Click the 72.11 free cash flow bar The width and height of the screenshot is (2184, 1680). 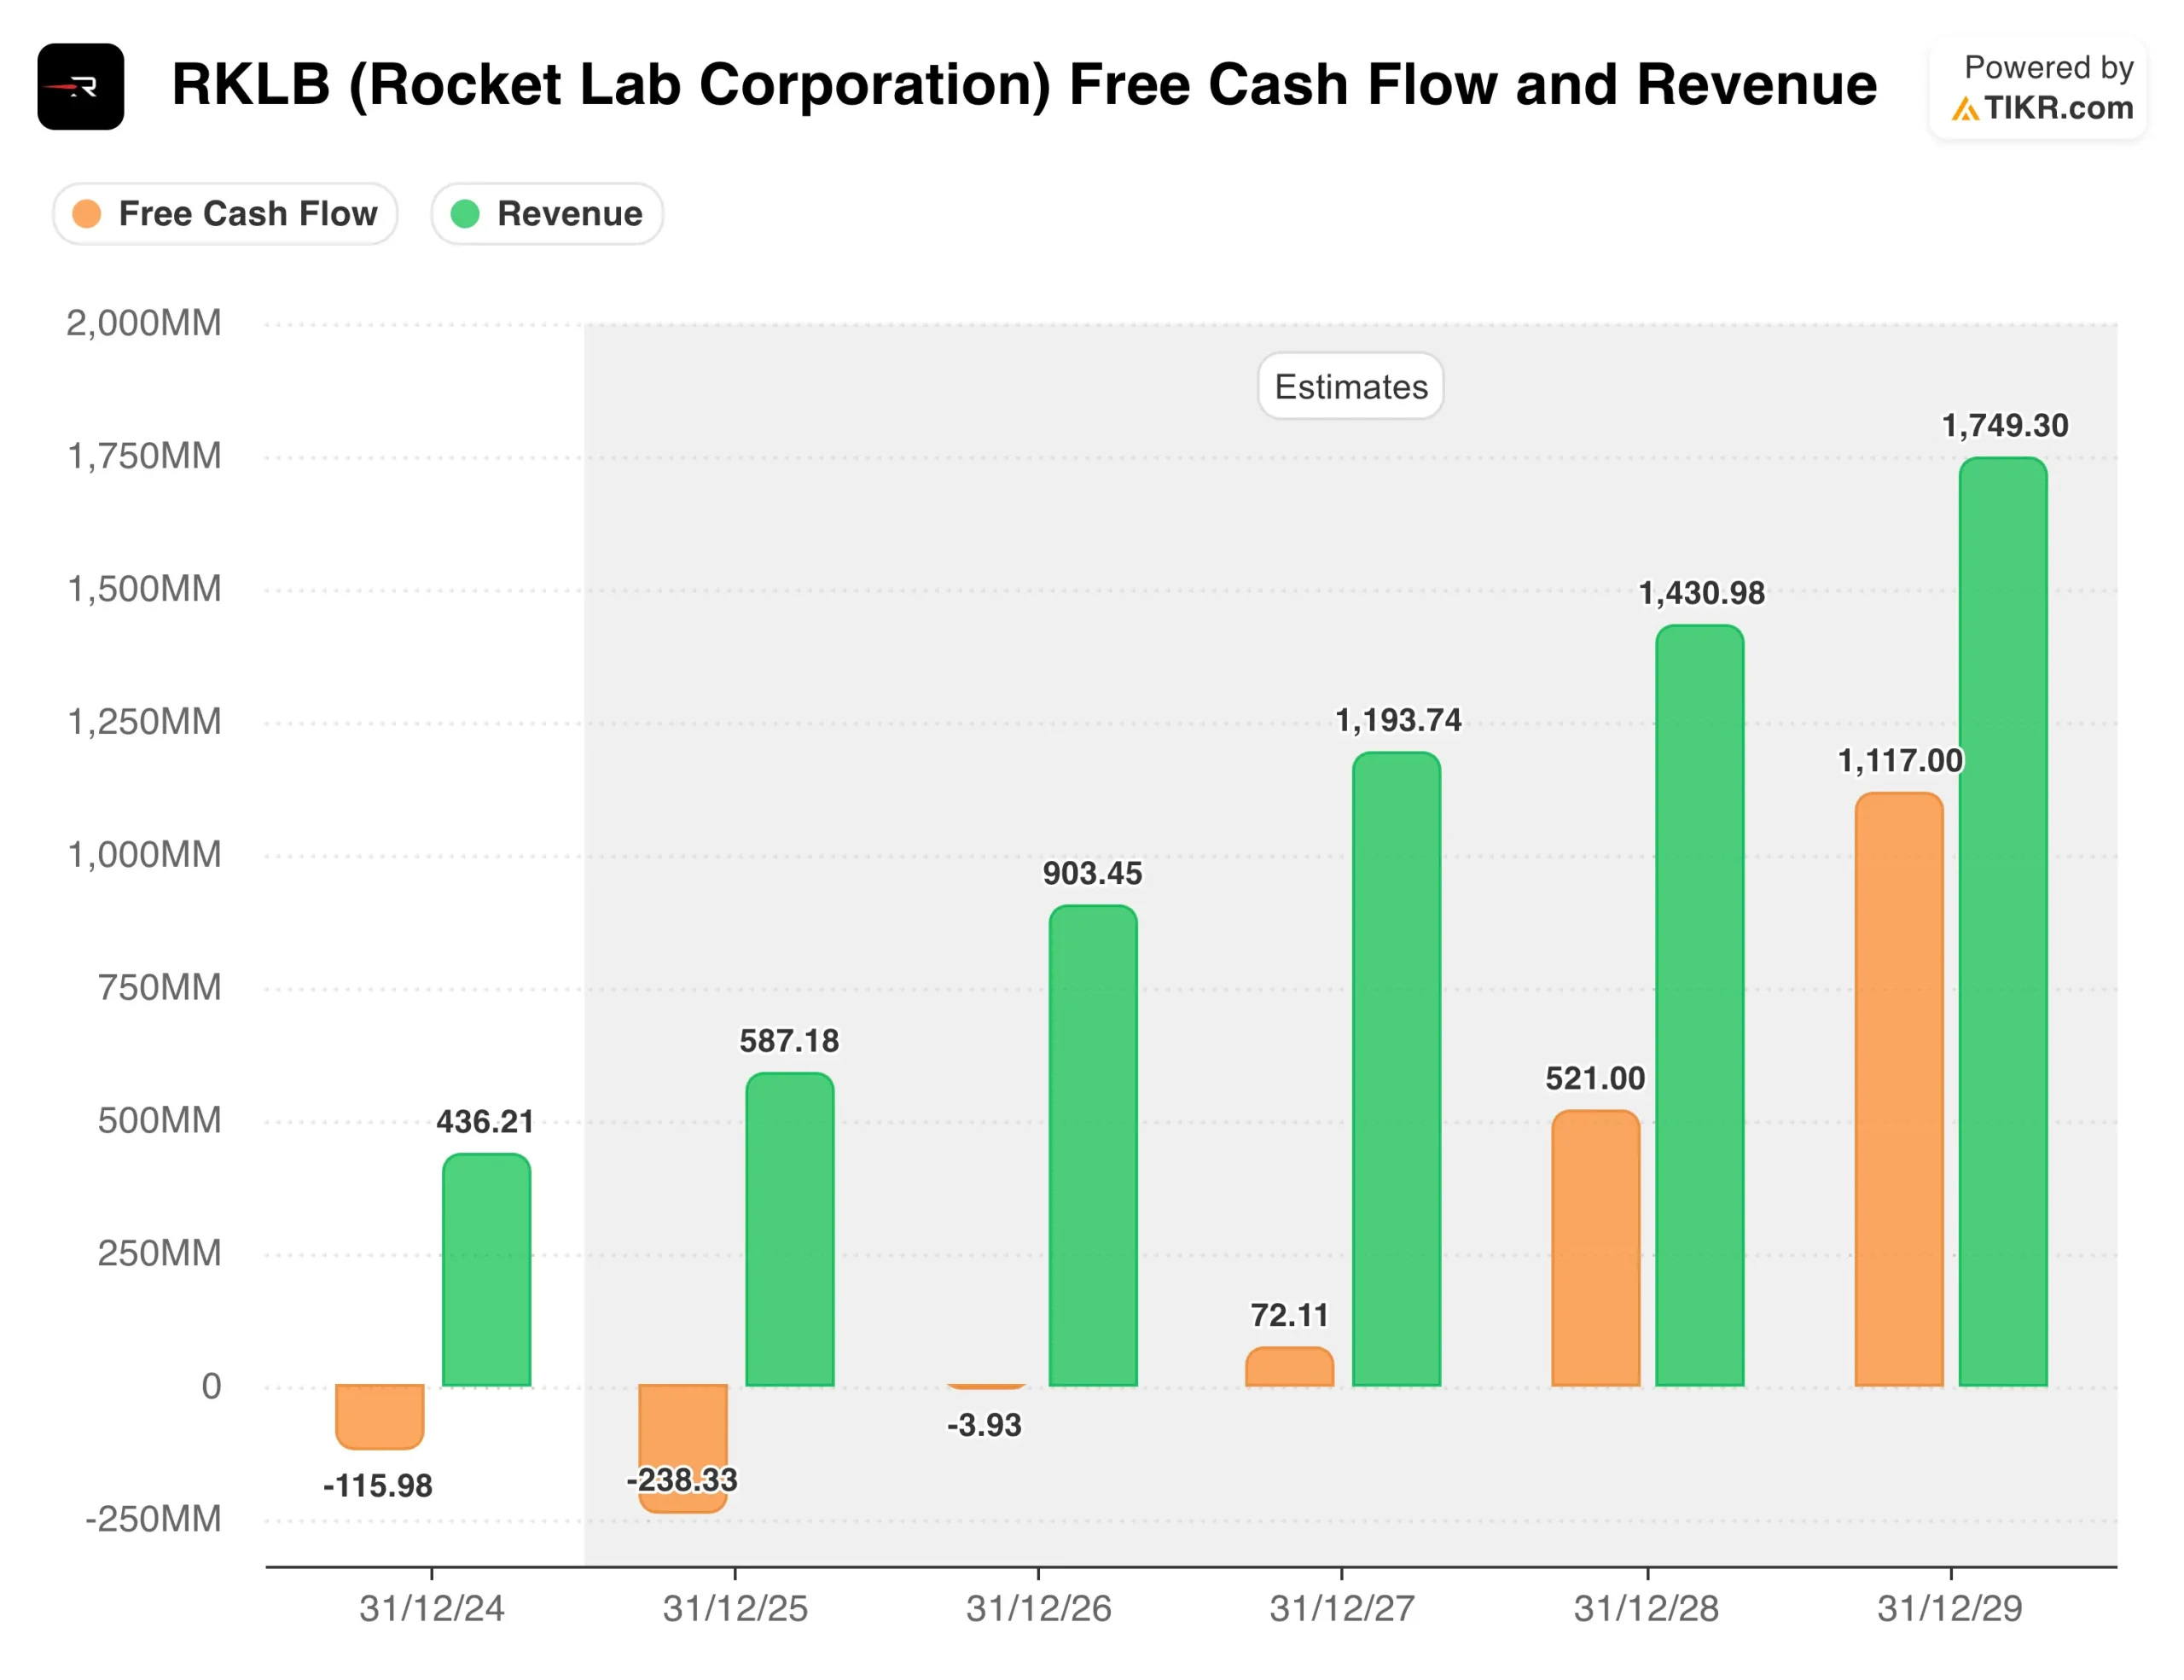(1289, 1367)
